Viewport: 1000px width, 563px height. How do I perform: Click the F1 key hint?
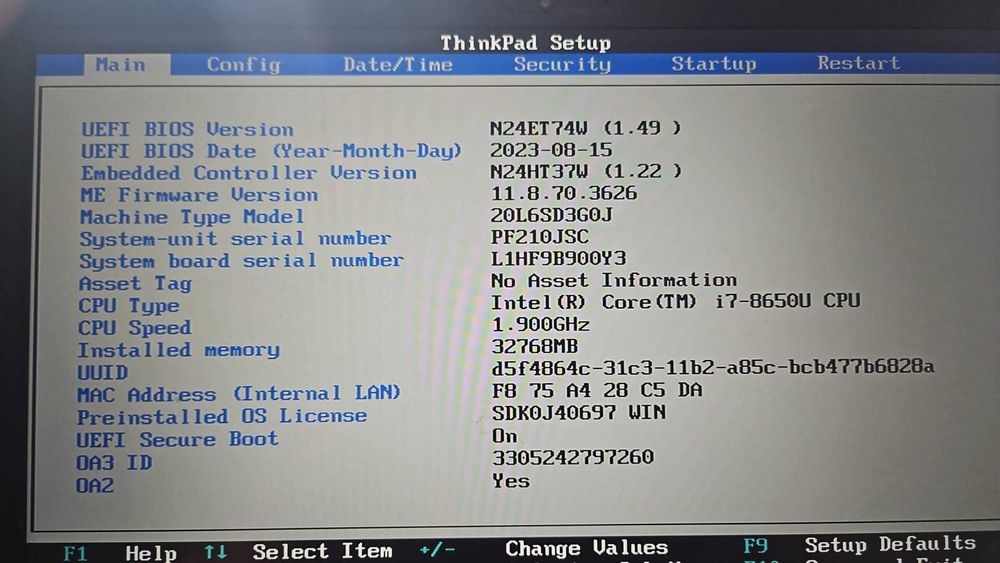point(75,553)
